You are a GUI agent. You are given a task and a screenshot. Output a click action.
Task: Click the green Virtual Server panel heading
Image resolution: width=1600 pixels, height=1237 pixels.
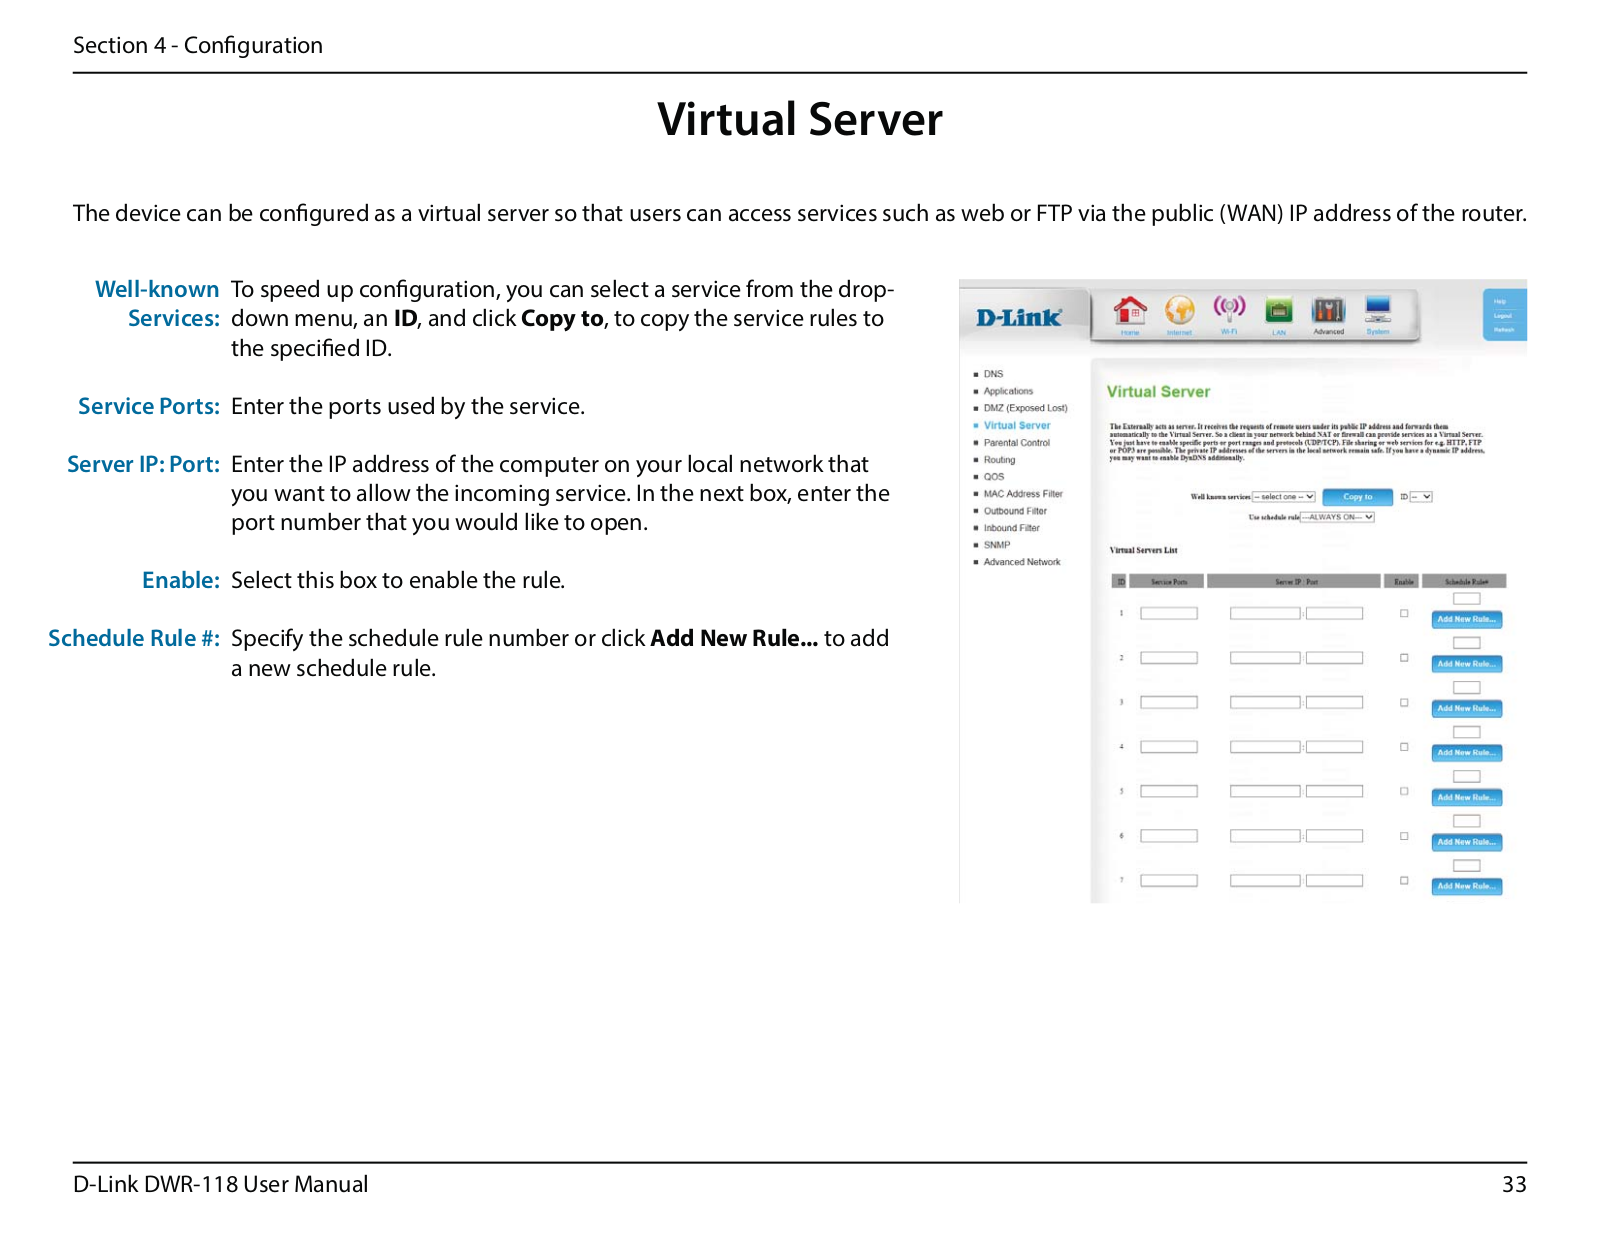1158,392
